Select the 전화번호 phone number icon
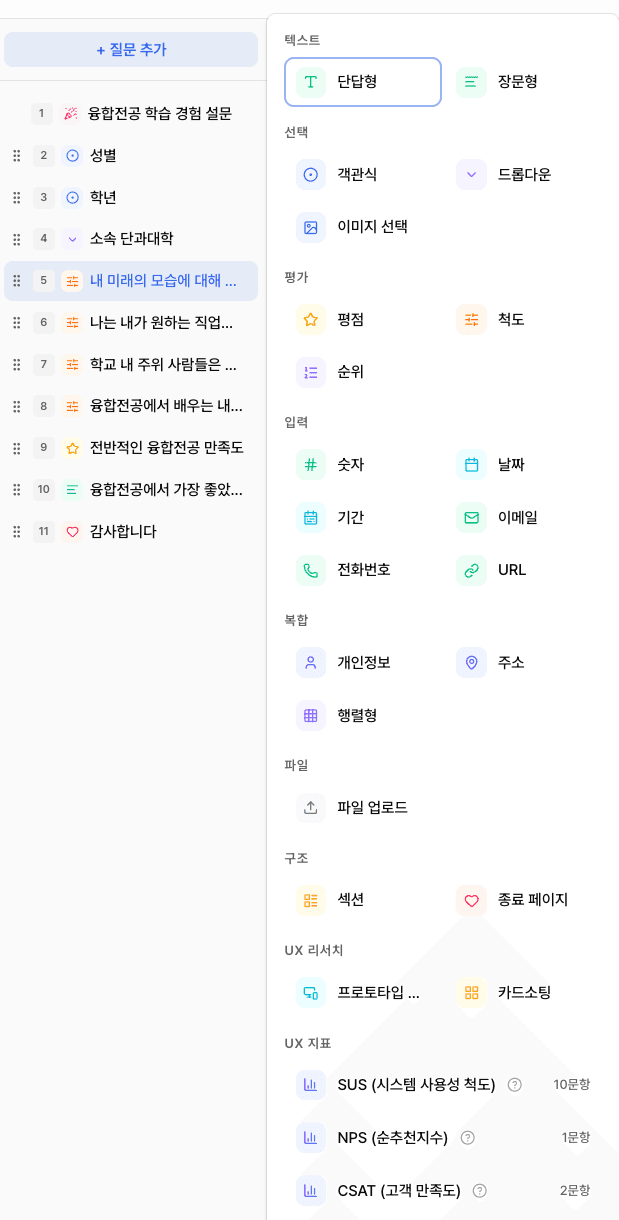The image size is (619, 1220). [x=311, y=569]
